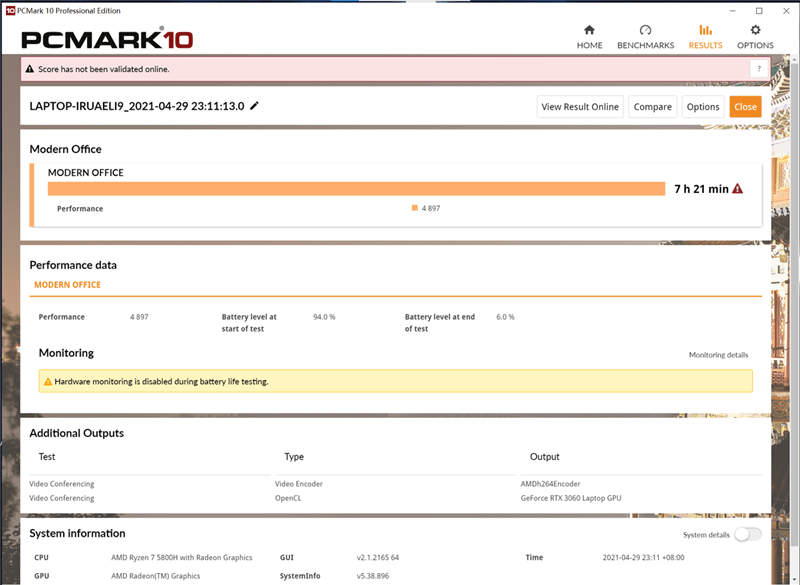Toggle the System details switch
The height and width of the screenshot is (585, 800).
(747, 534)
